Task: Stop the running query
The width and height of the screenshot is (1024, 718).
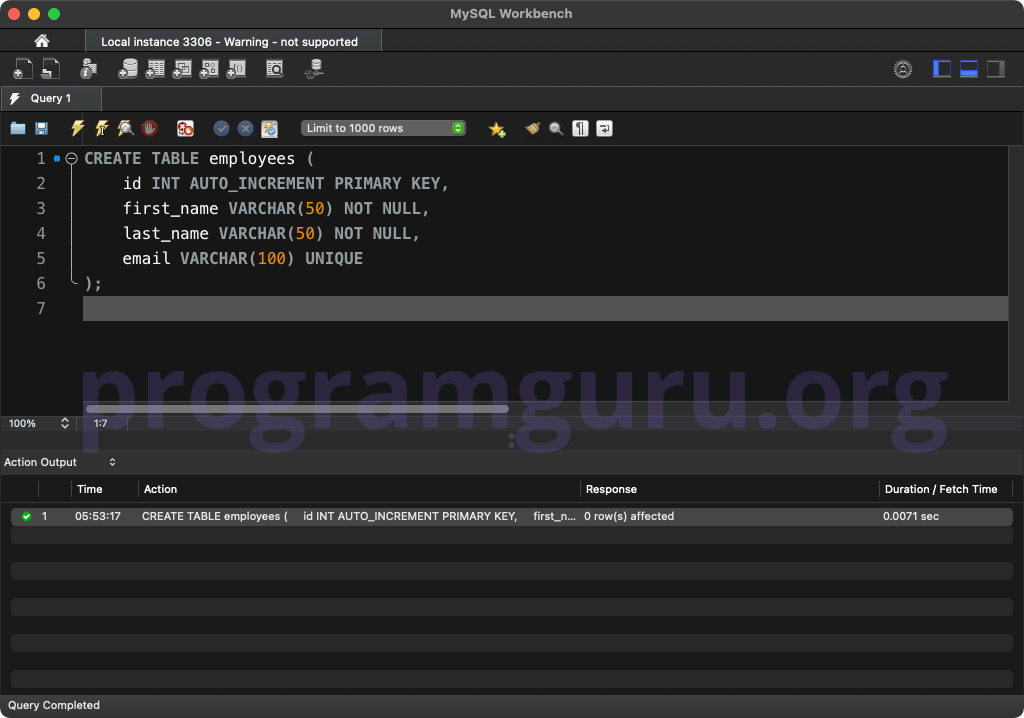Action: pos(150,128)
